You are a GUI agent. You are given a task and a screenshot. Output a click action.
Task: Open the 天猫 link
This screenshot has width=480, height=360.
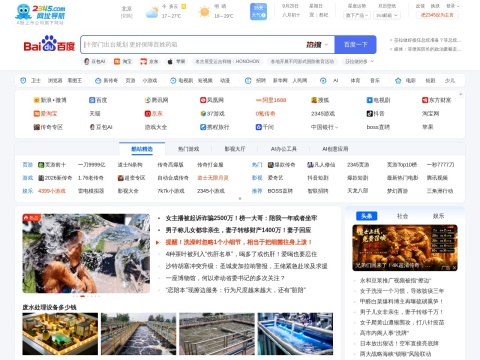(95, 114)
